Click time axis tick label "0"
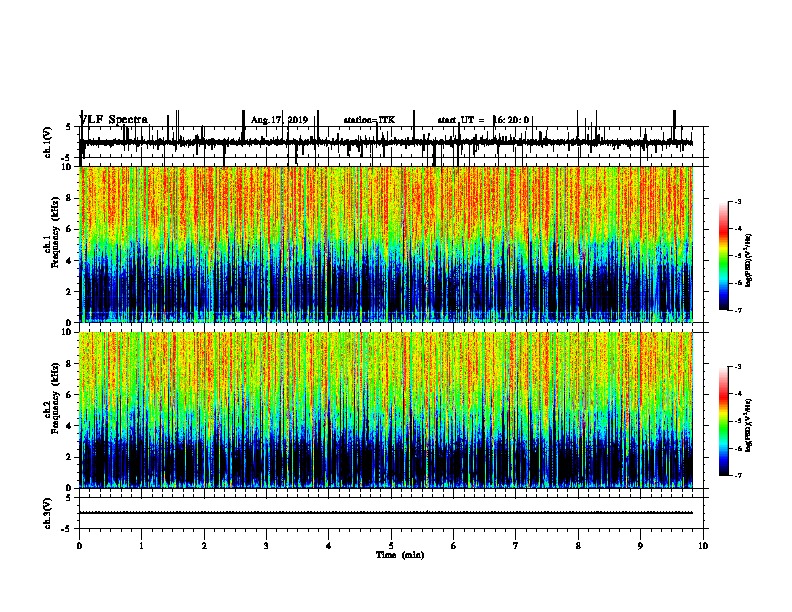 pyautogui.click(x=79, y=546)
